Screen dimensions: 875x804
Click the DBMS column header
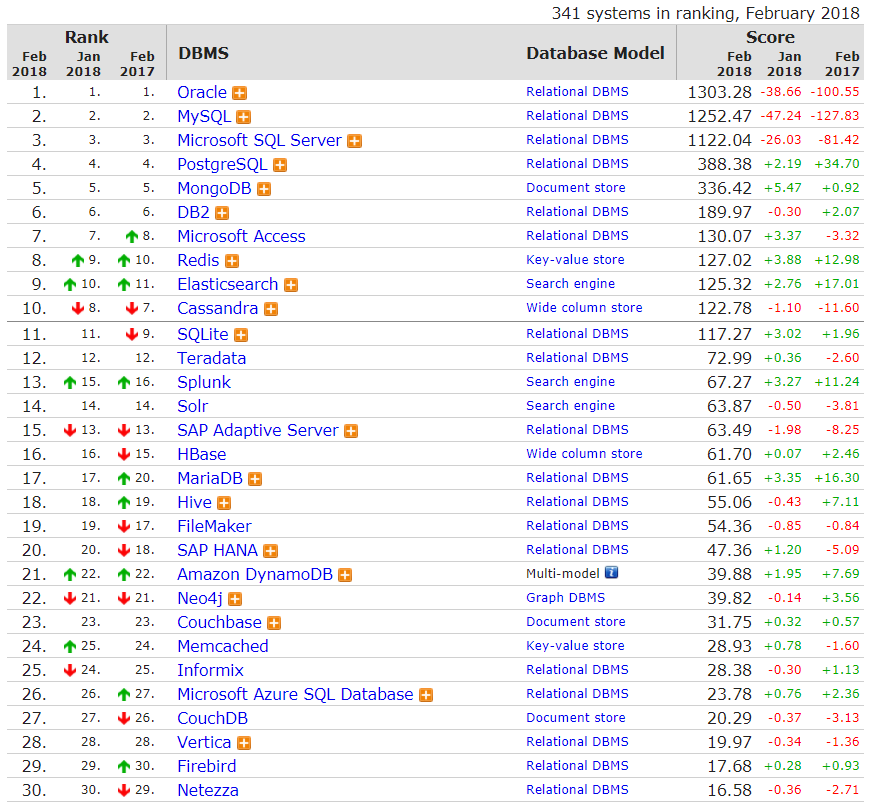[204, 53]
